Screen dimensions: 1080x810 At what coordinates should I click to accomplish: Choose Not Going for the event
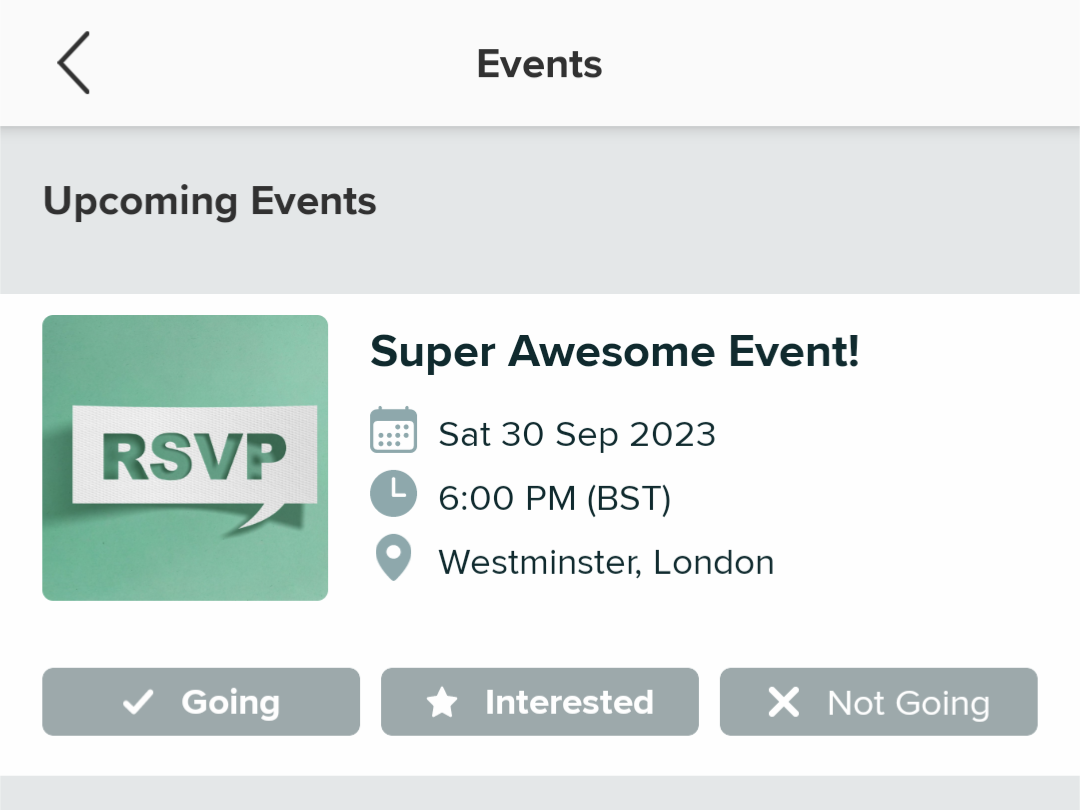click(877, 702)
